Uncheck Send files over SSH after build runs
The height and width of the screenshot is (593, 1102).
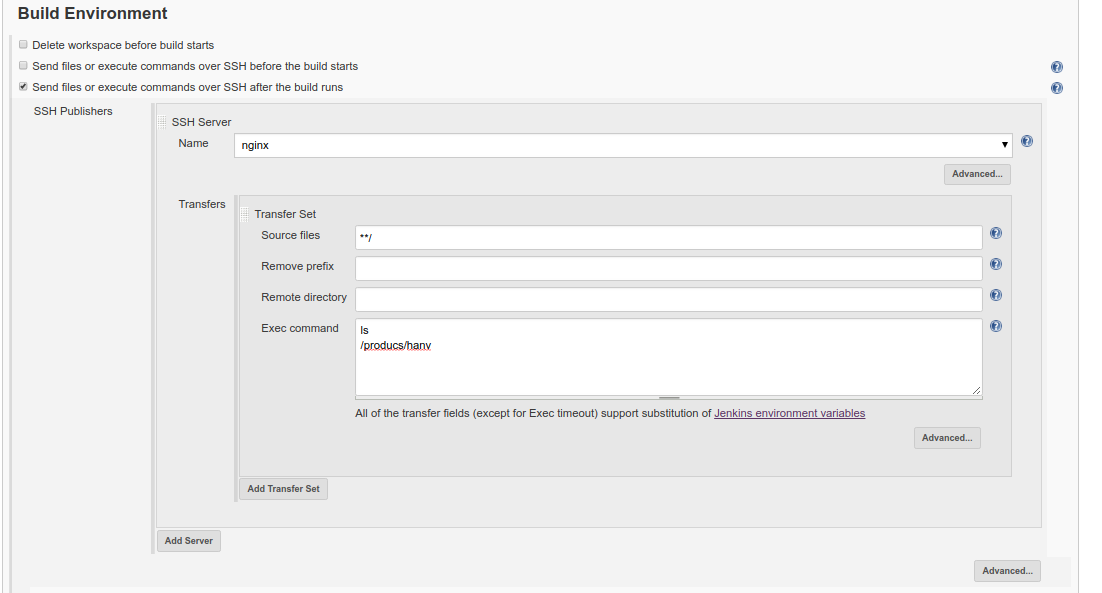click(23, 87)
